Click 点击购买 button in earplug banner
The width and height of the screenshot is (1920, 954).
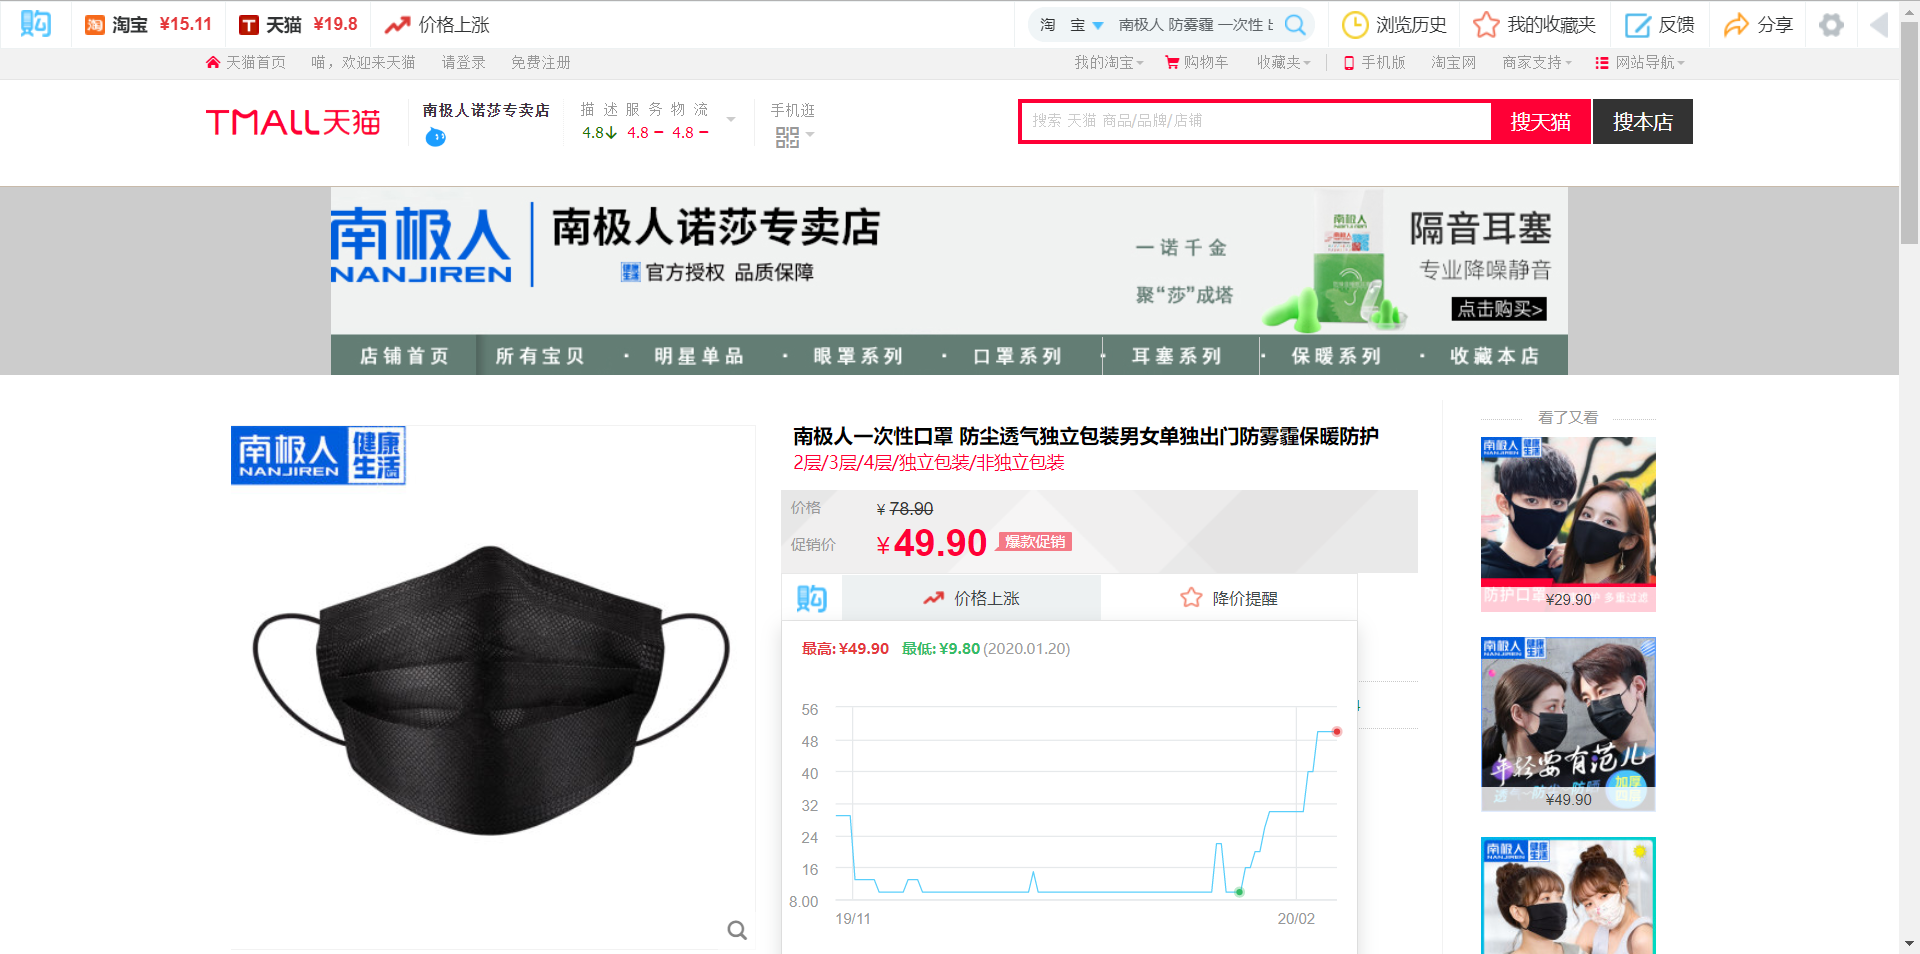click(x=1498, y=309)
